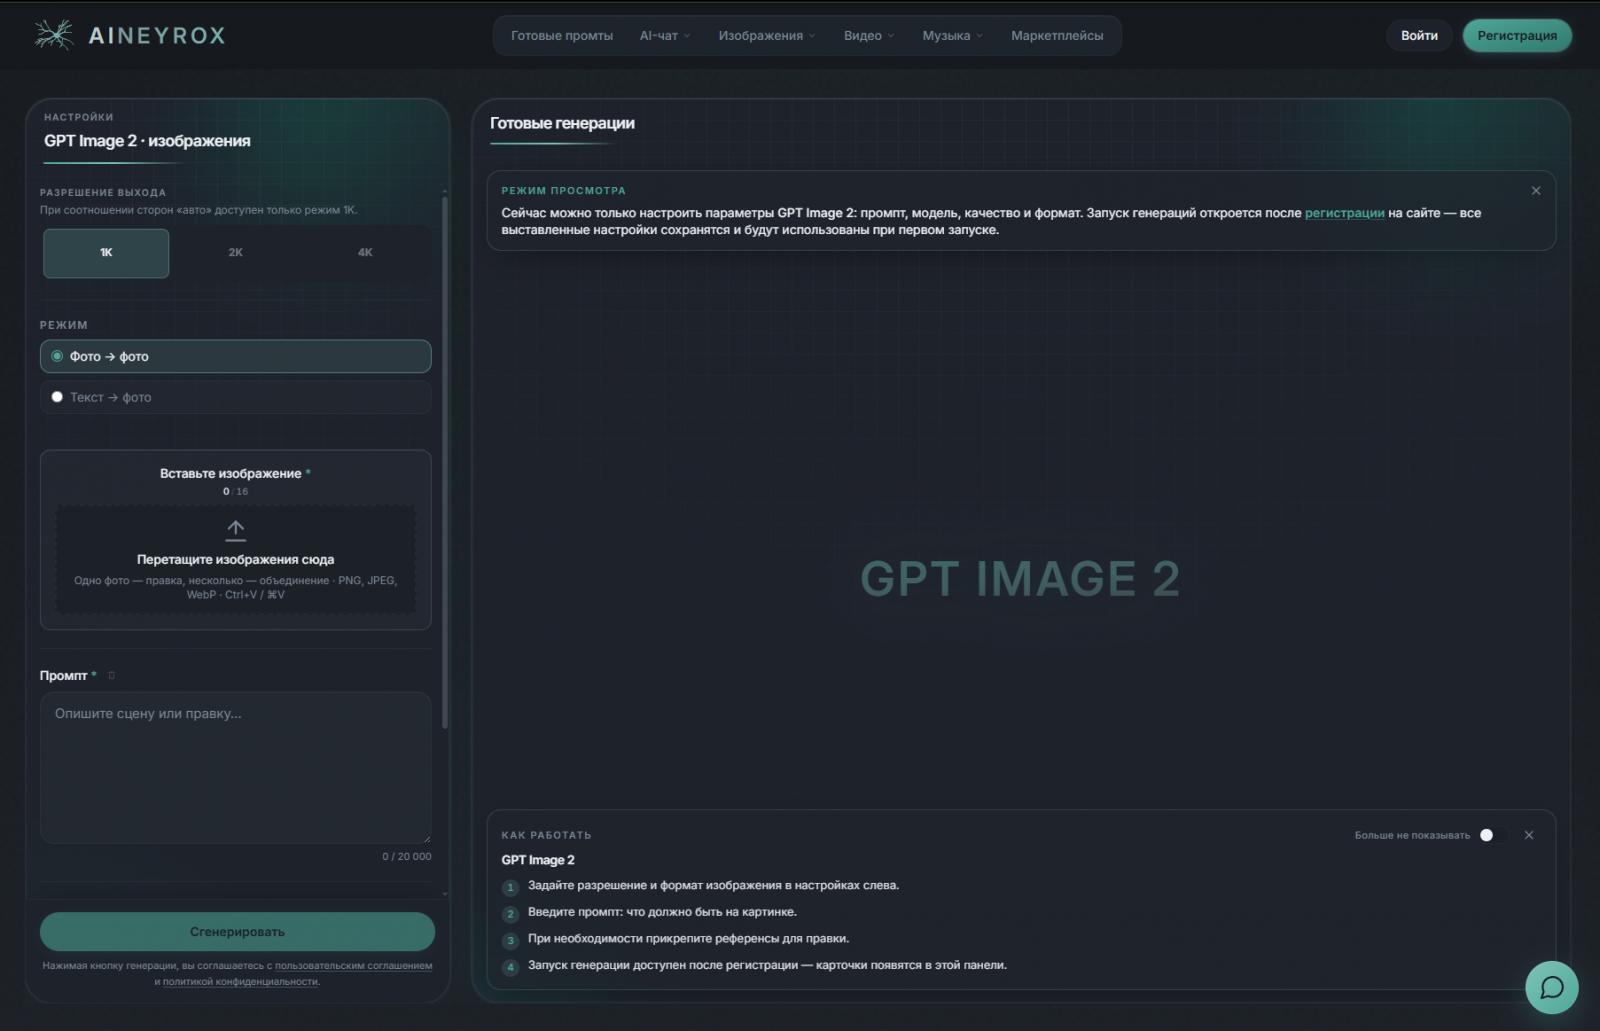Click the prompt text area
The height and width of the screenshot is (1031, 1600).
[x=236, y=768]
